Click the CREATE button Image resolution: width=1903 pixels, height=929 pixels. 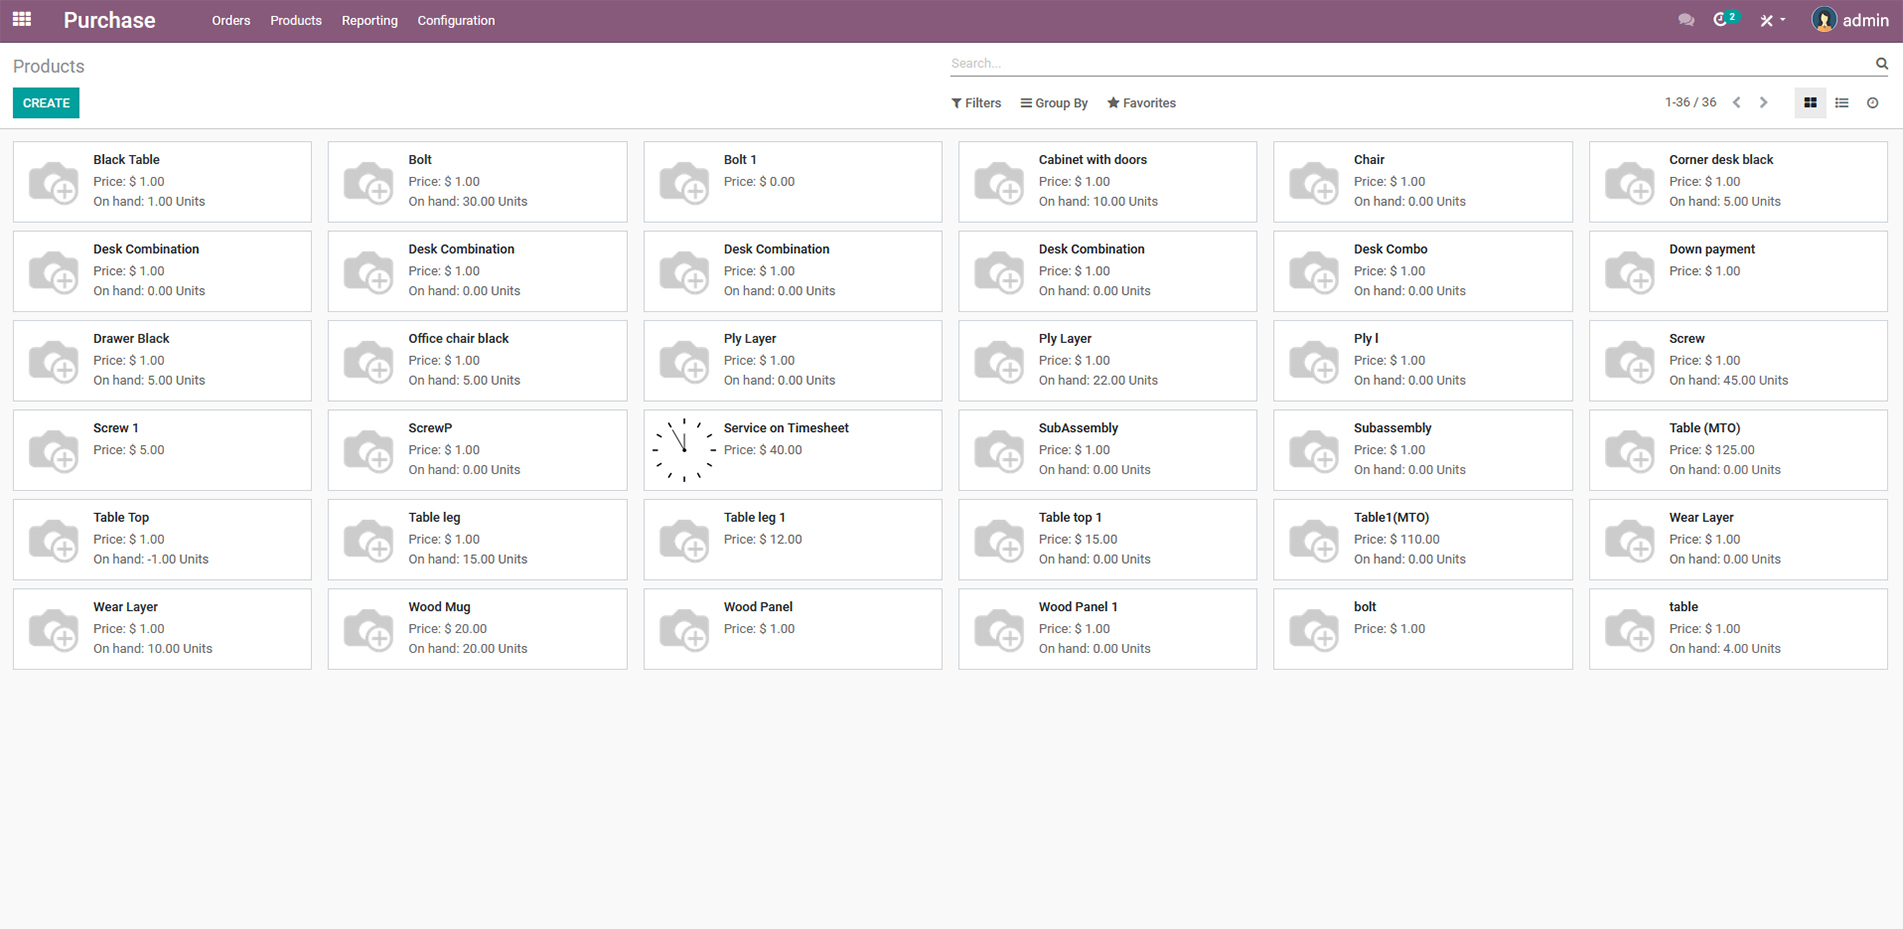click(46, 103)
